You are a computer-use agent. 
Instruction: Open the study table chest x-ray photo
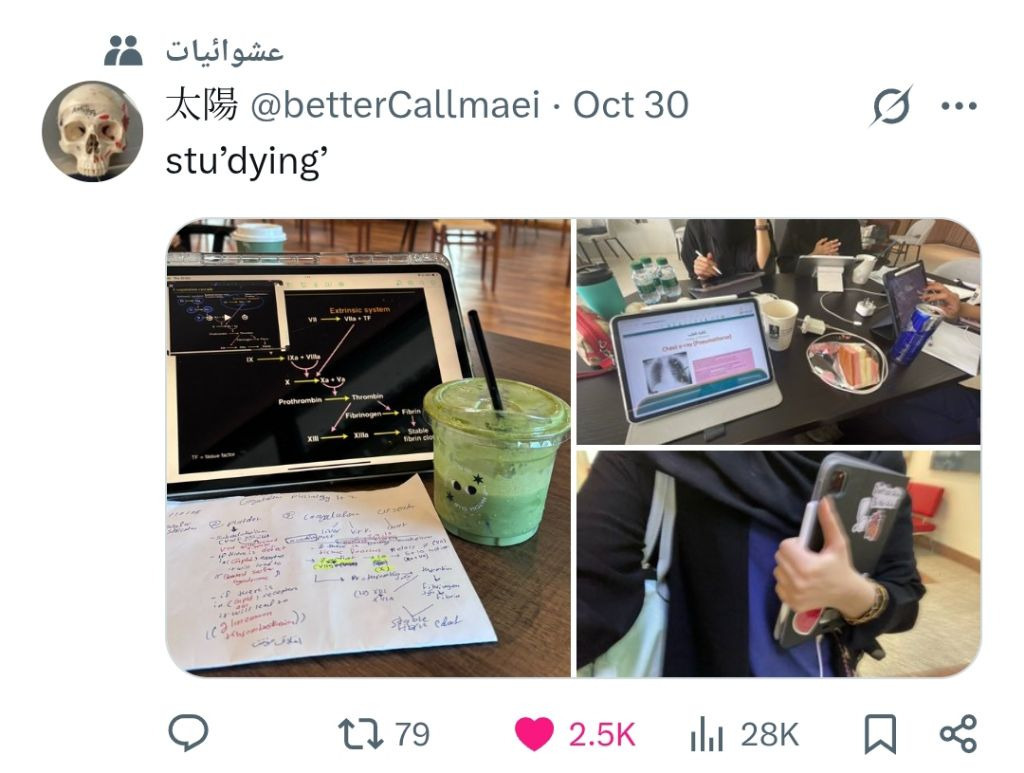(778, 332)
